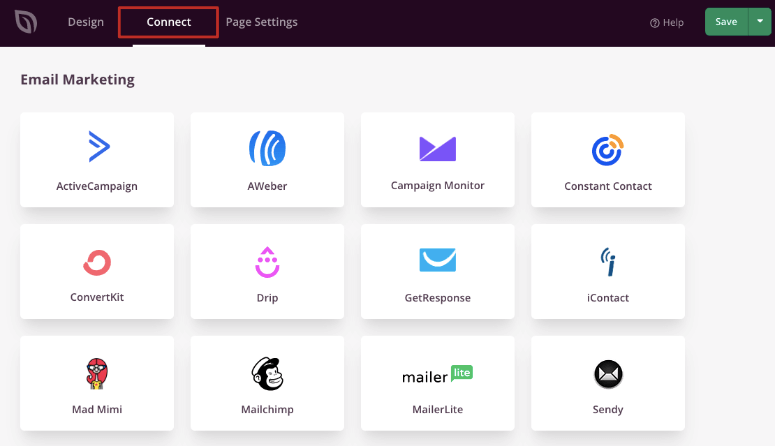Click the Drip droplet face logo

click(267, 262)
